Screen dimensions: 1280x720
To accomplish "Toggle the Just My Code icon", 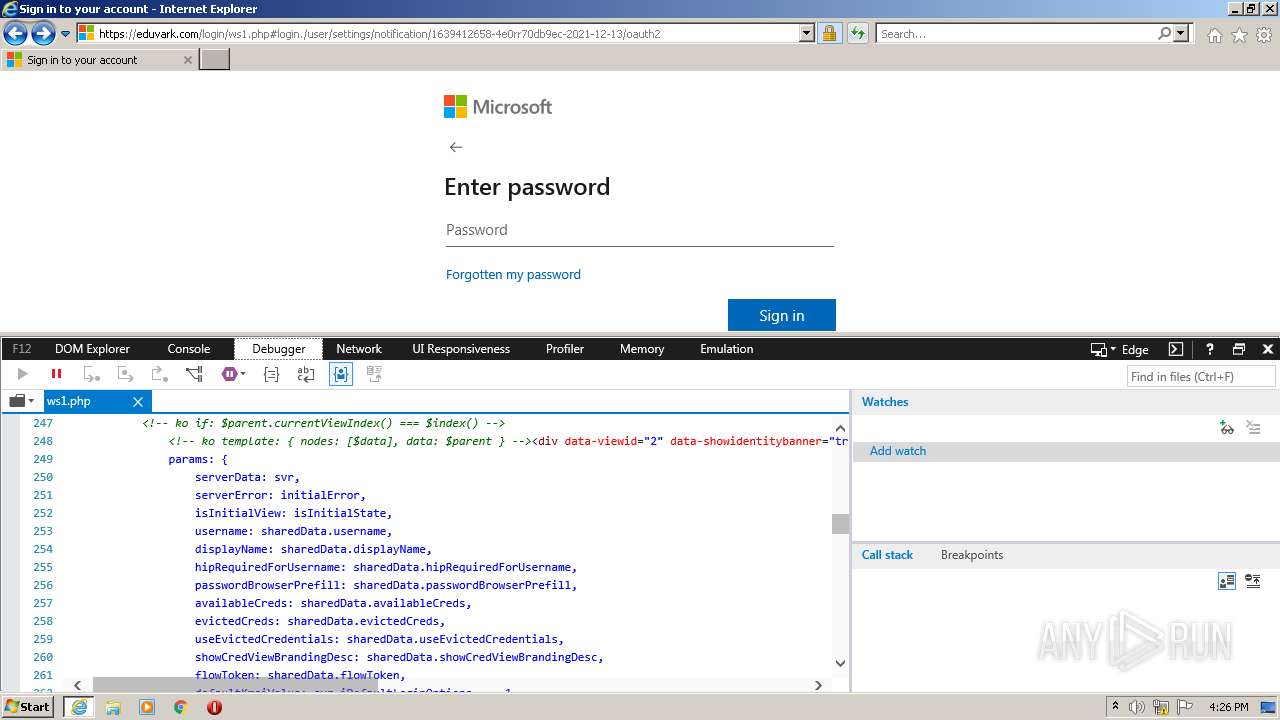I will (341, 374).
